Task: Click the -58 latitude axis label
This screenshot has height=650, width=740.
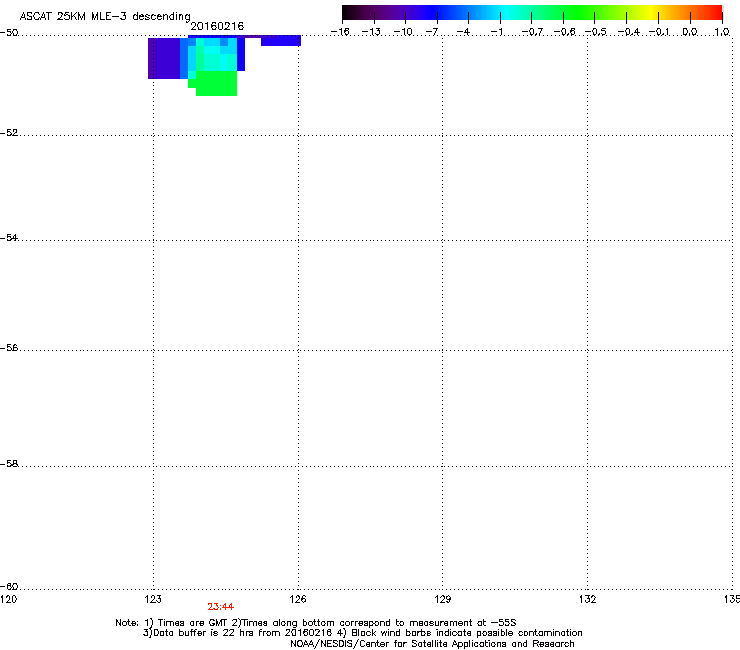Action: point(9,464)
